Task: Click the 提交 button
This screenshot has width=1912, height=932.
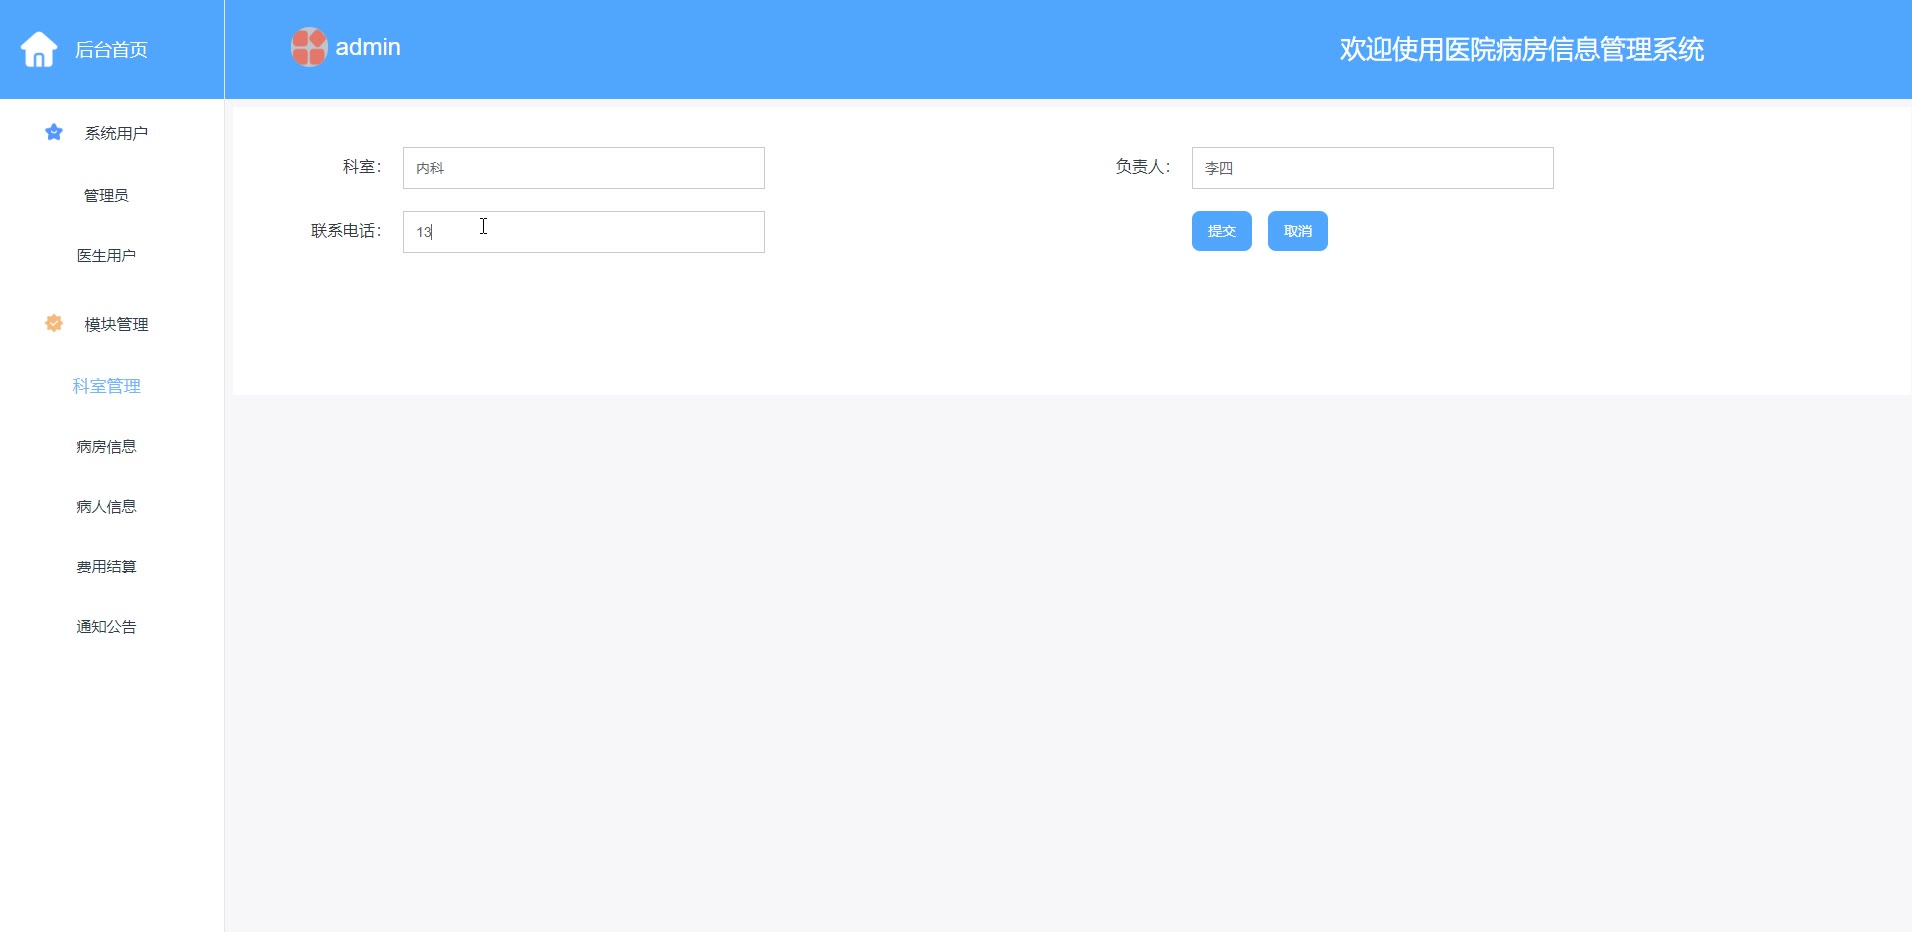Action: 1222,231
